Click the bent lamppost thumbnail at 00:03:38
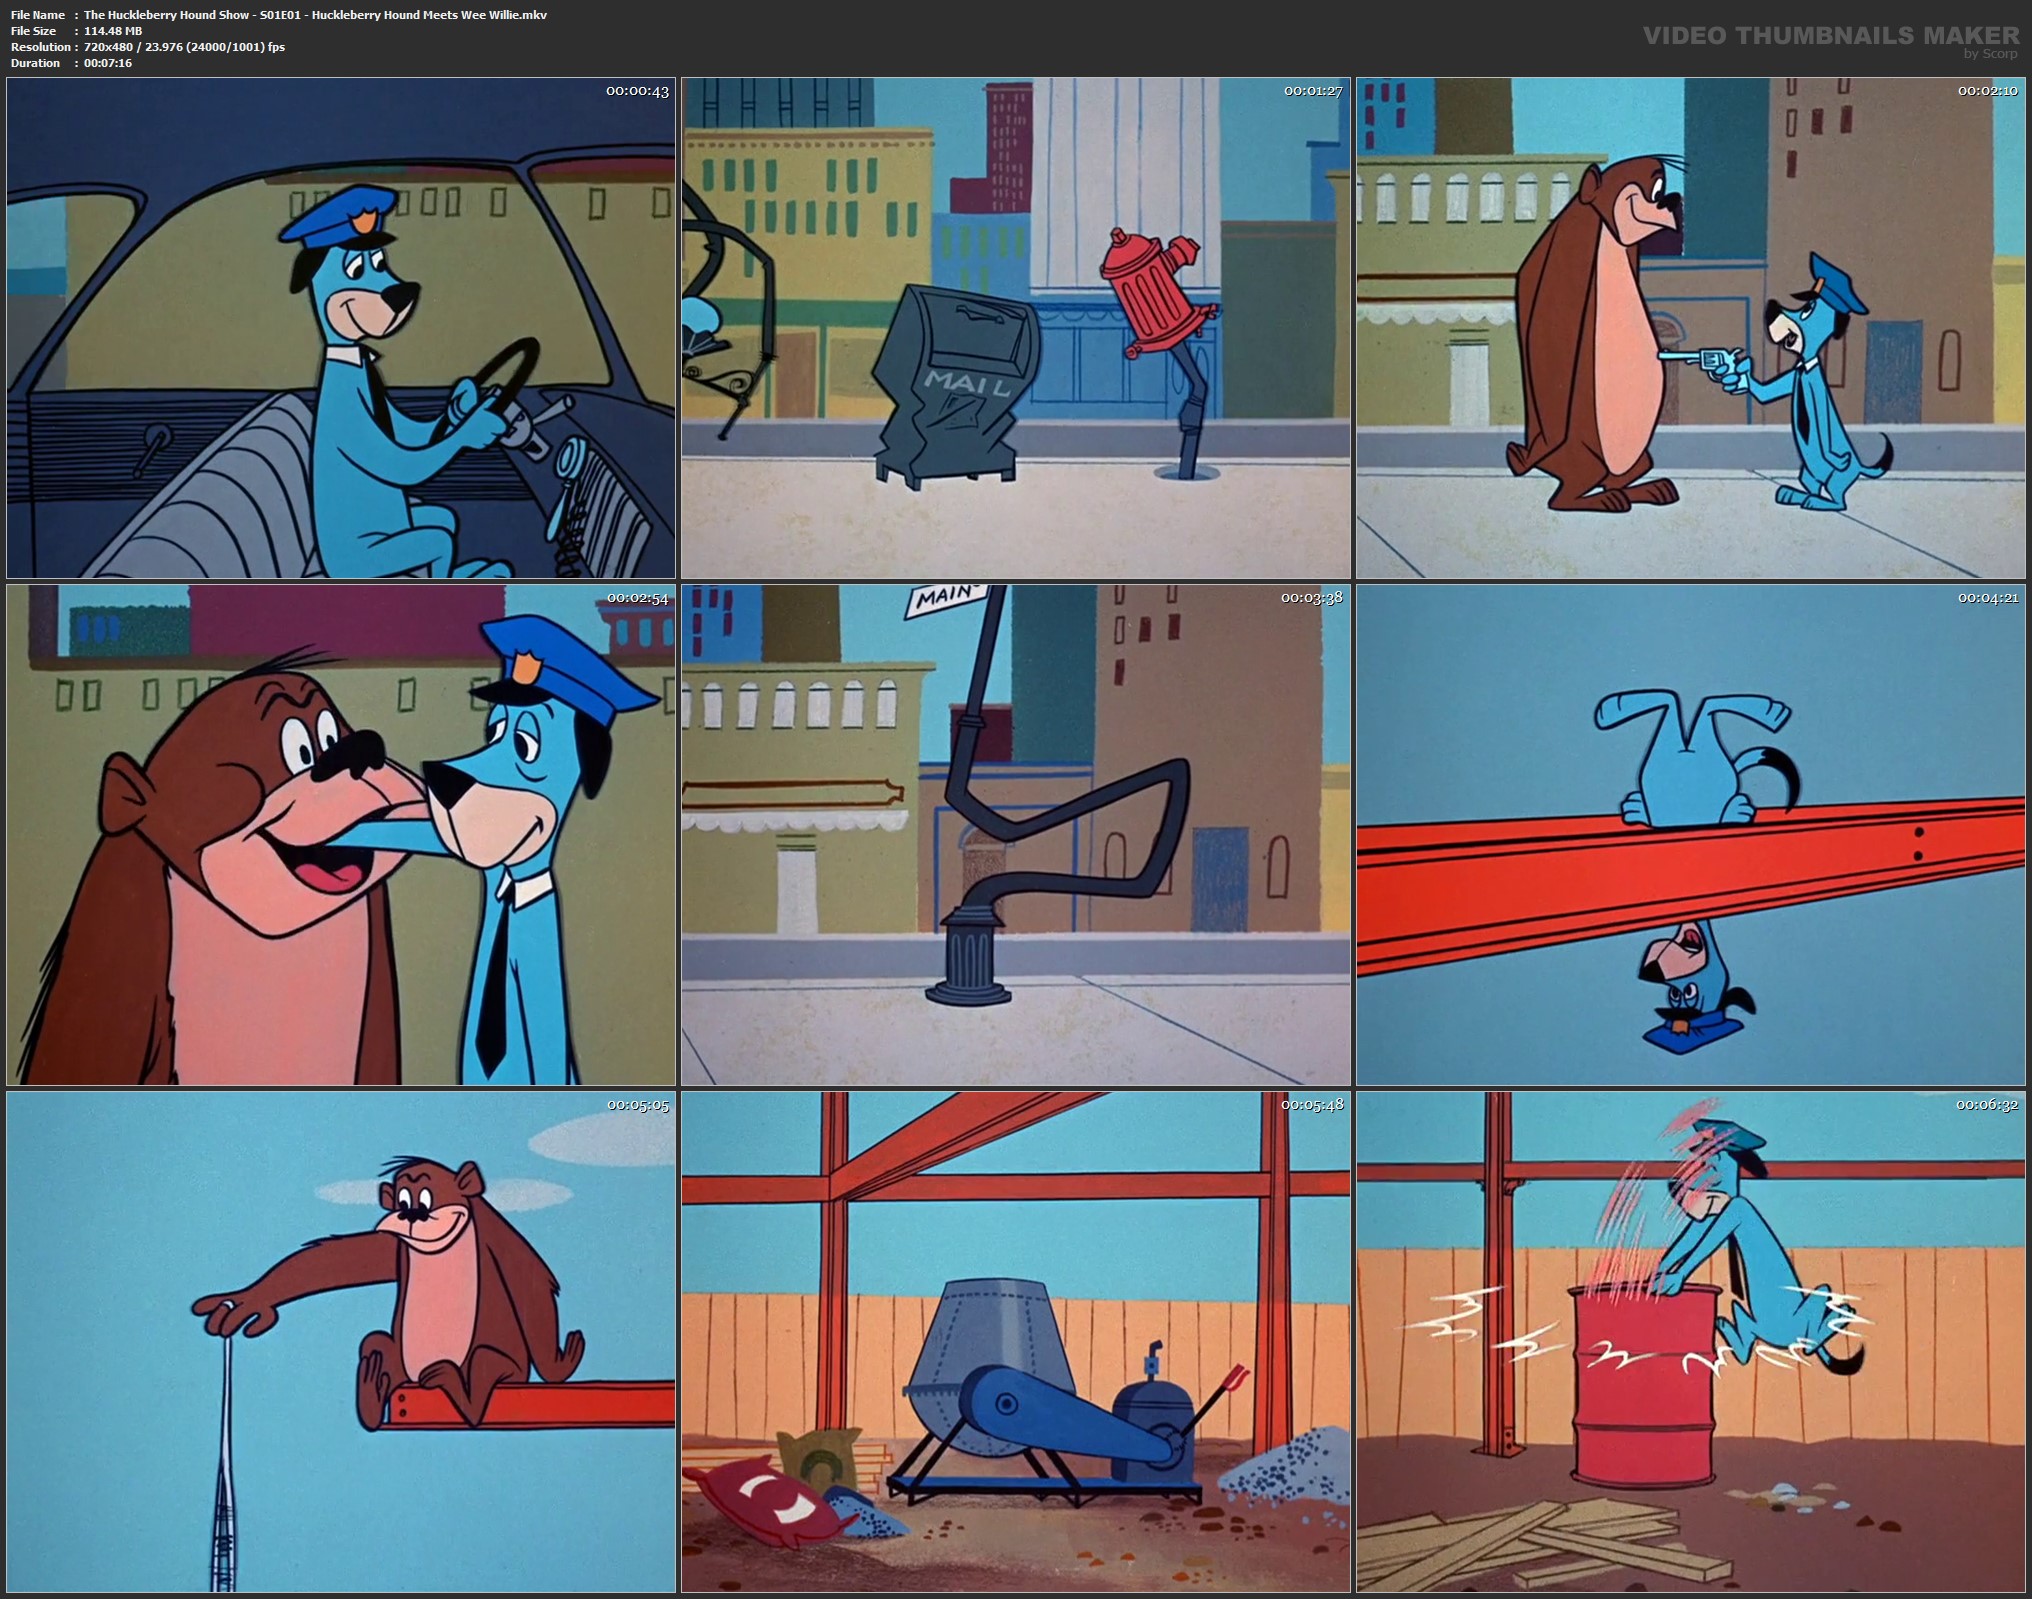This screenshot has width=2032, height=1599. coord(1015,835)
